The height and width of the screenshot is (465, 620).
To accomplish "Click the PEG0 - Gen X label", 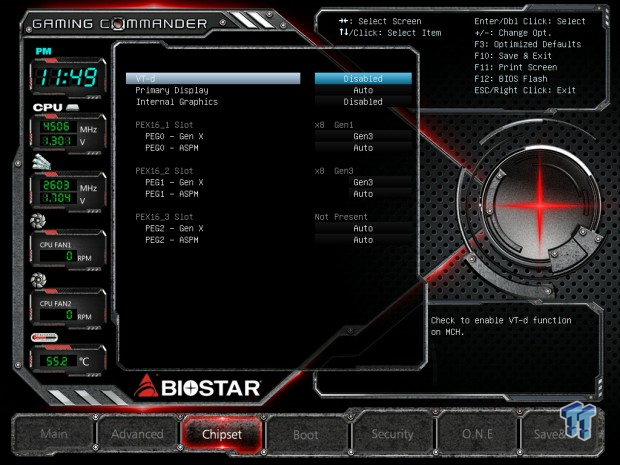I will click(174, 136).
